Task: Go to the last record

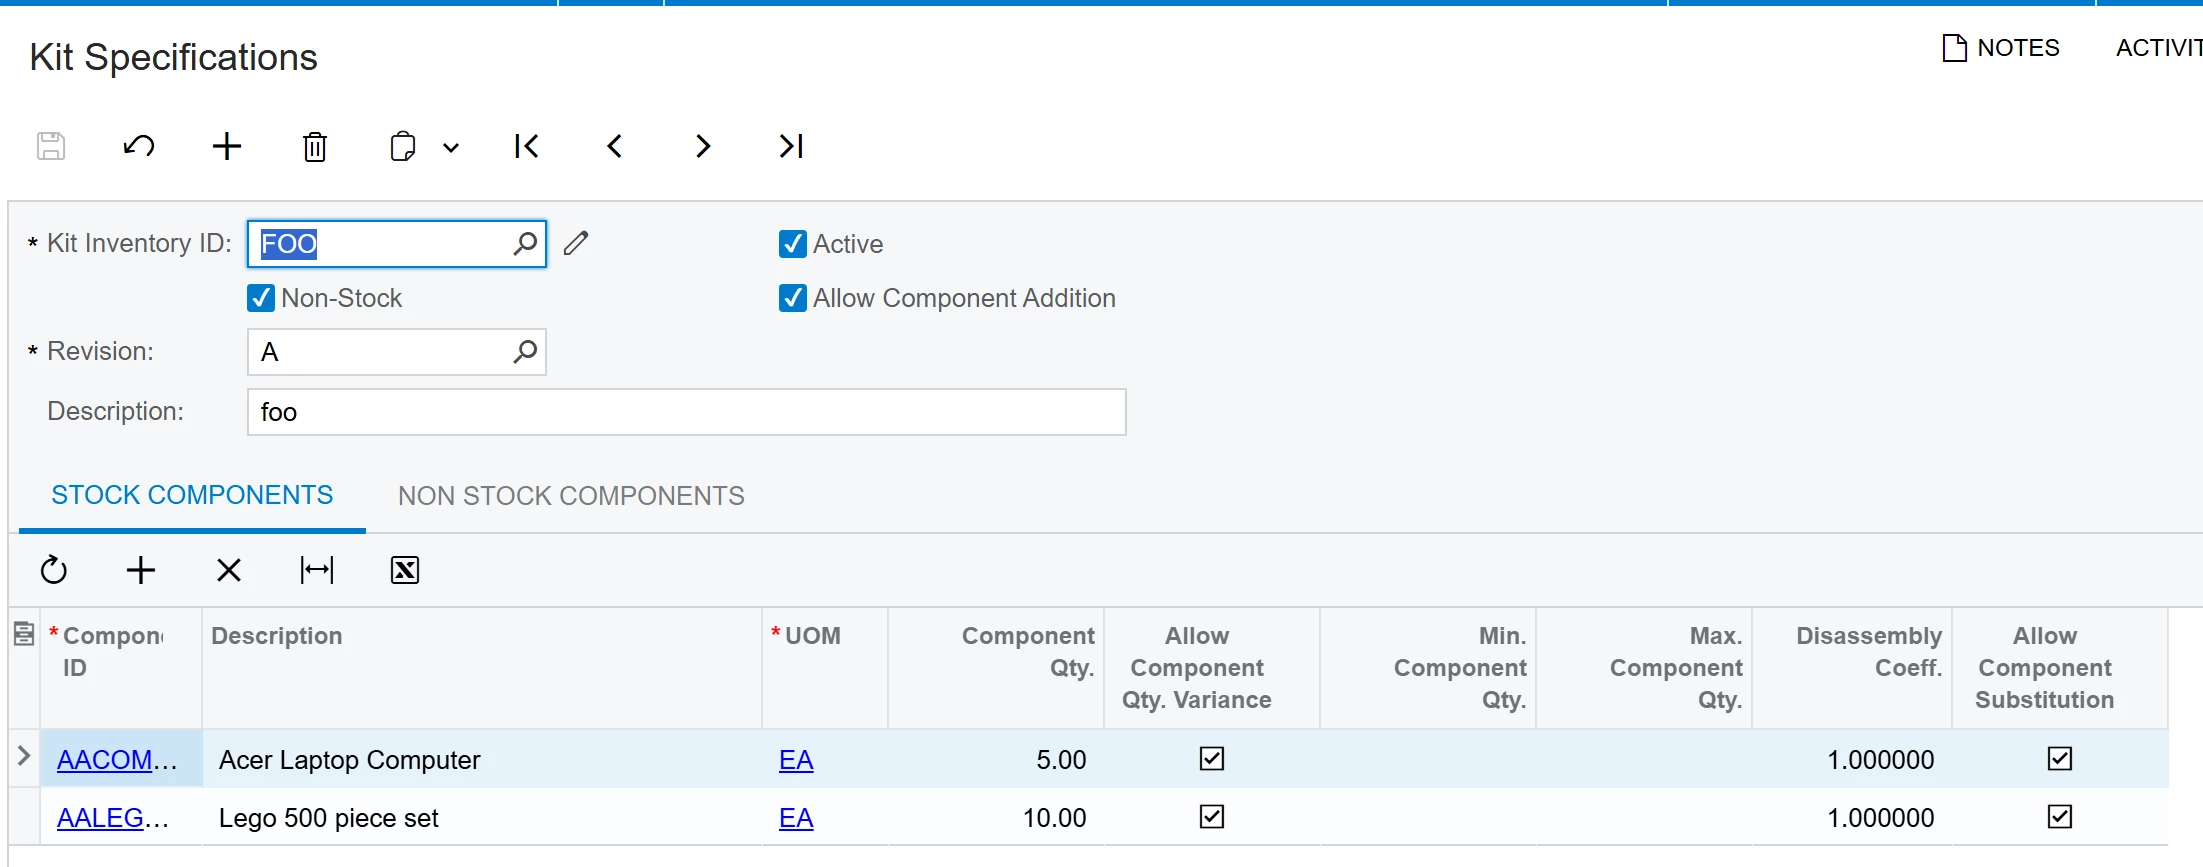Action: [x=791, y=147]
